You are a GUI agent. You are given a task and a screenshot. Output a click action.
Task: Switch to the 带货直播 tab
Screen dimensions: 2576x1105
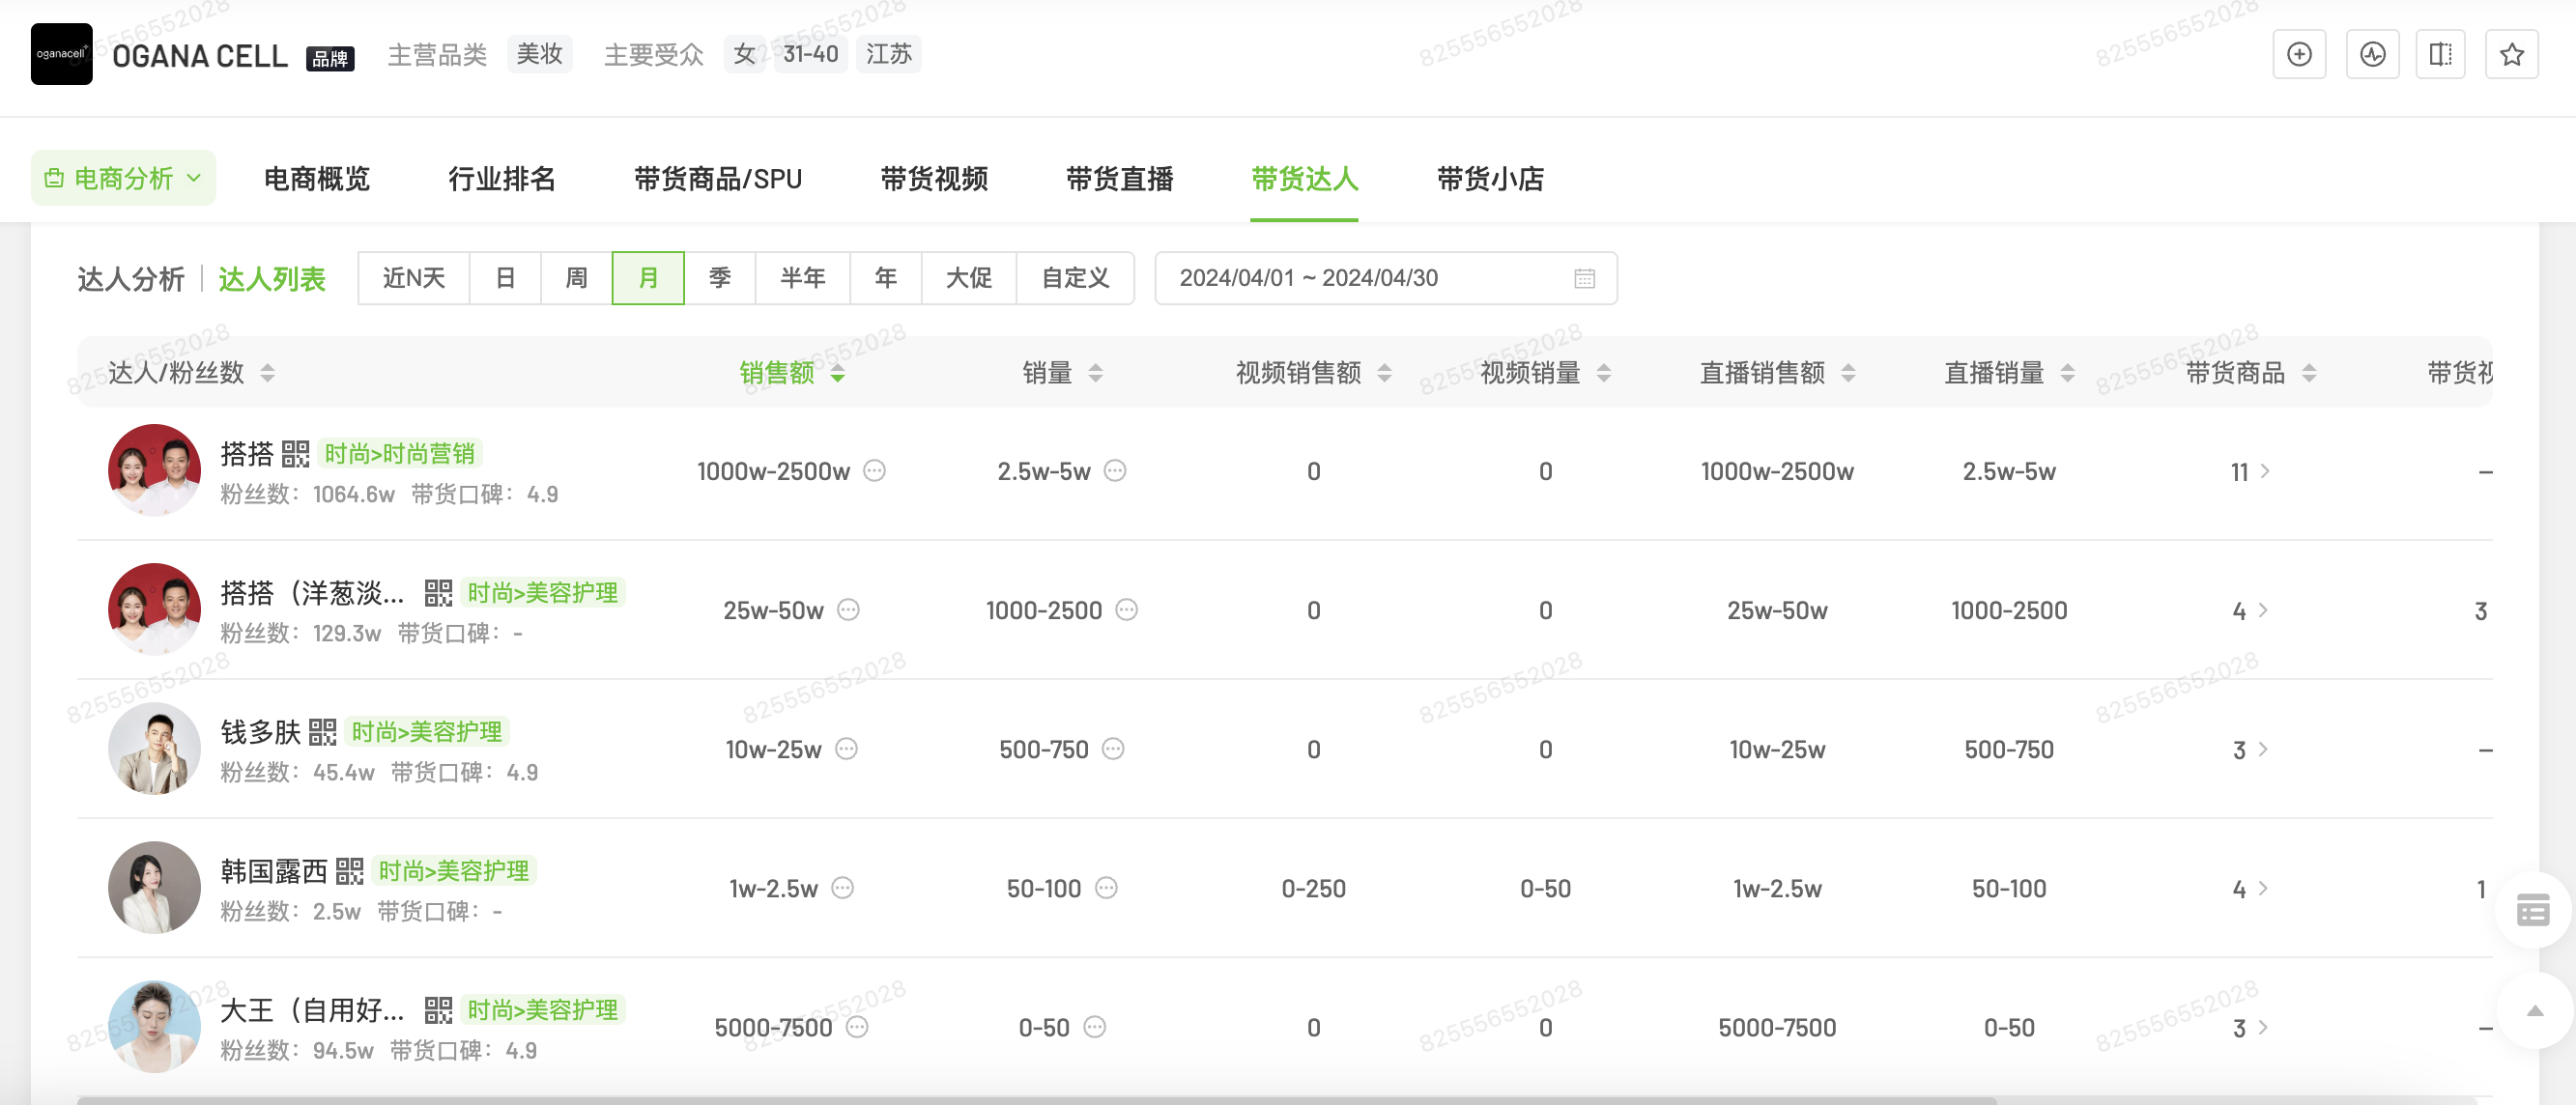click(1119, 178)
